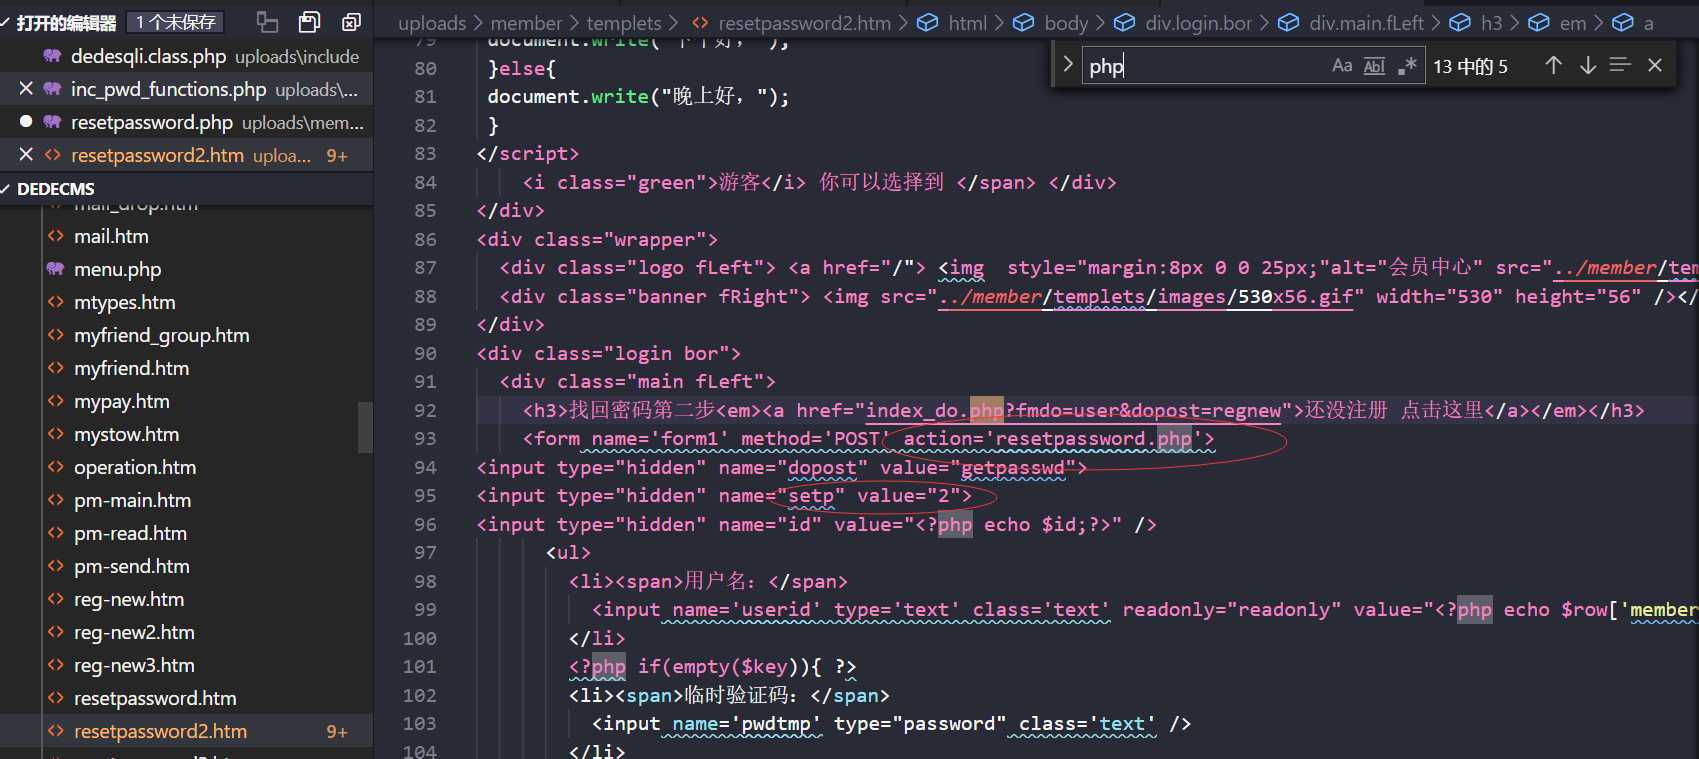Screen dimensions: 1699x759
Task: Click the 1 unsaved badge
Action: 176,22
